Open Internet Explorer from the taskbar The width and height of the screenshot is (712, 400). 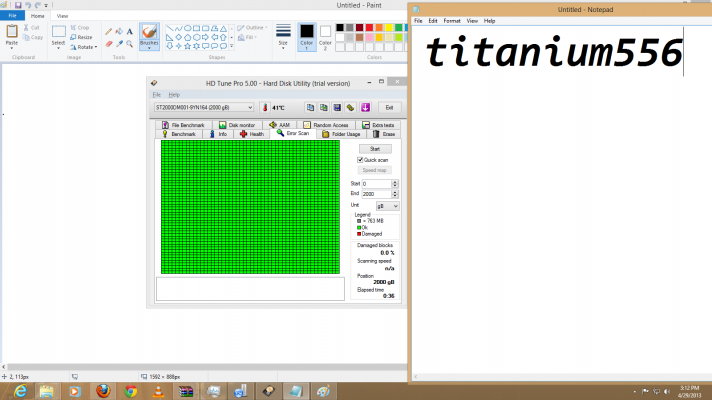point(20,391)
